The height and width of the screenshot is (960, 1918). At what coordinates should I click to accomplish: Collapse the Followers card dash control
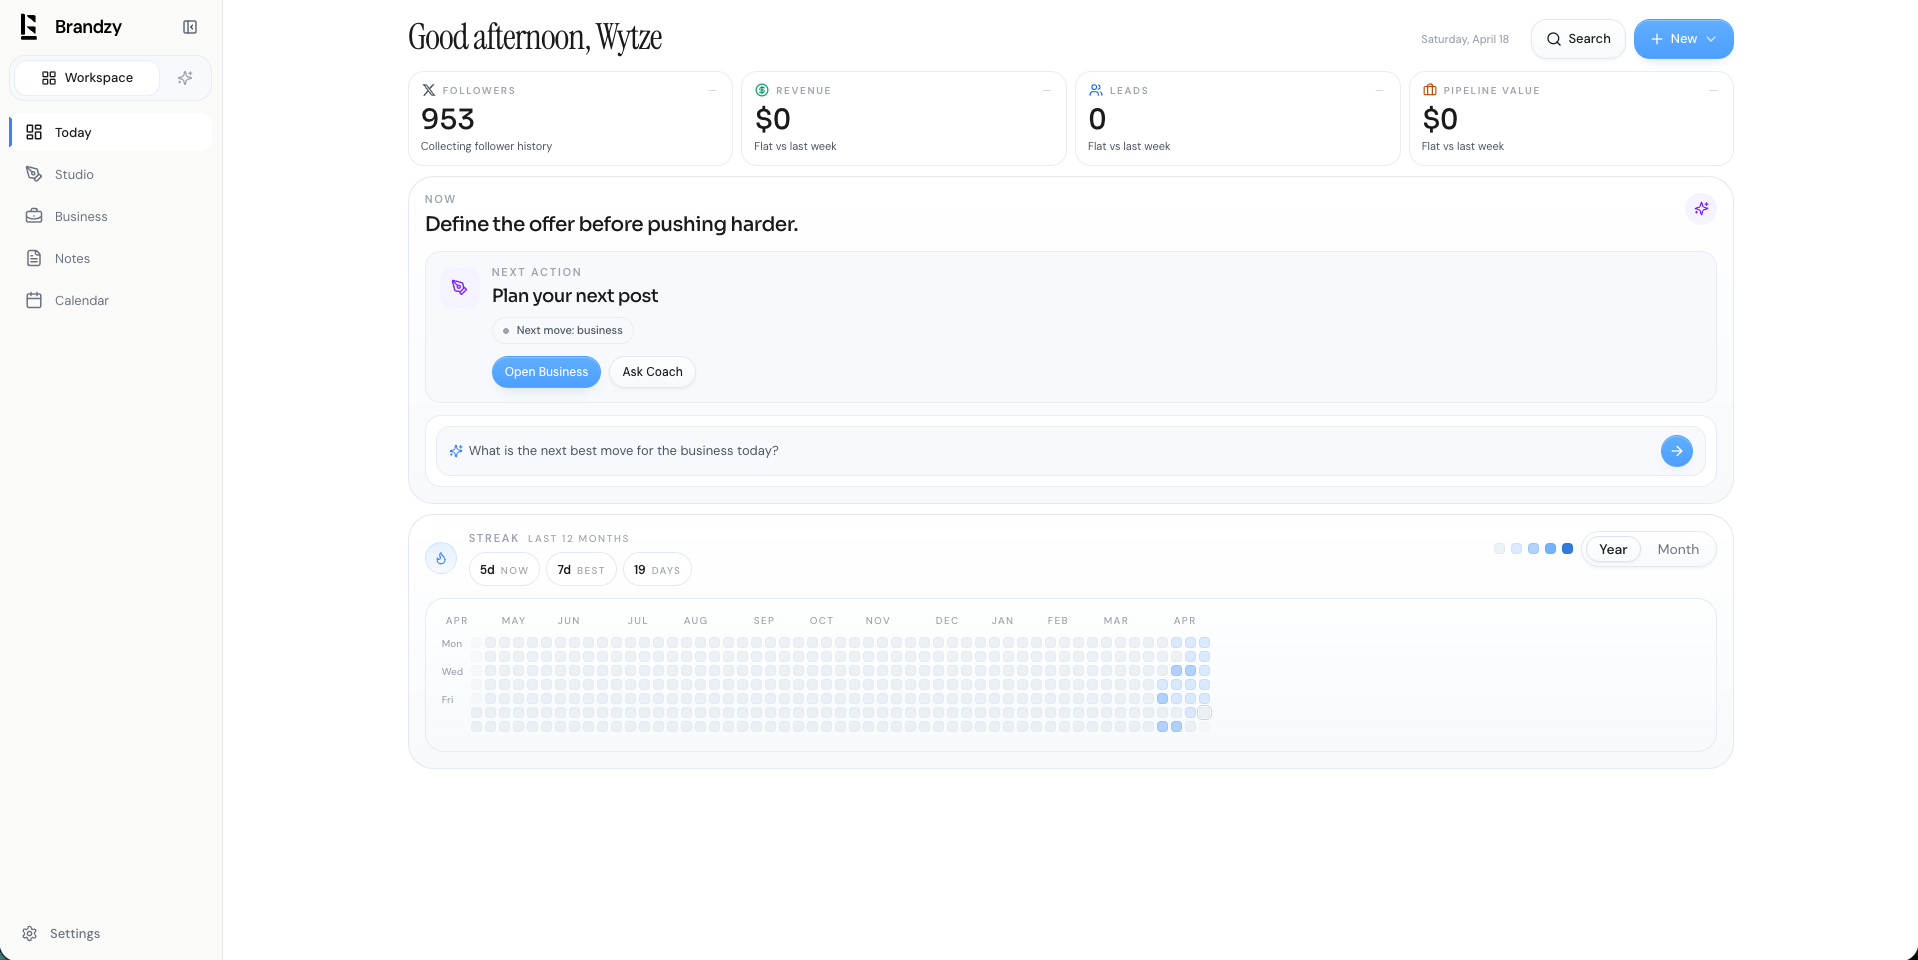pyautogui.click(x=712, y=90)
